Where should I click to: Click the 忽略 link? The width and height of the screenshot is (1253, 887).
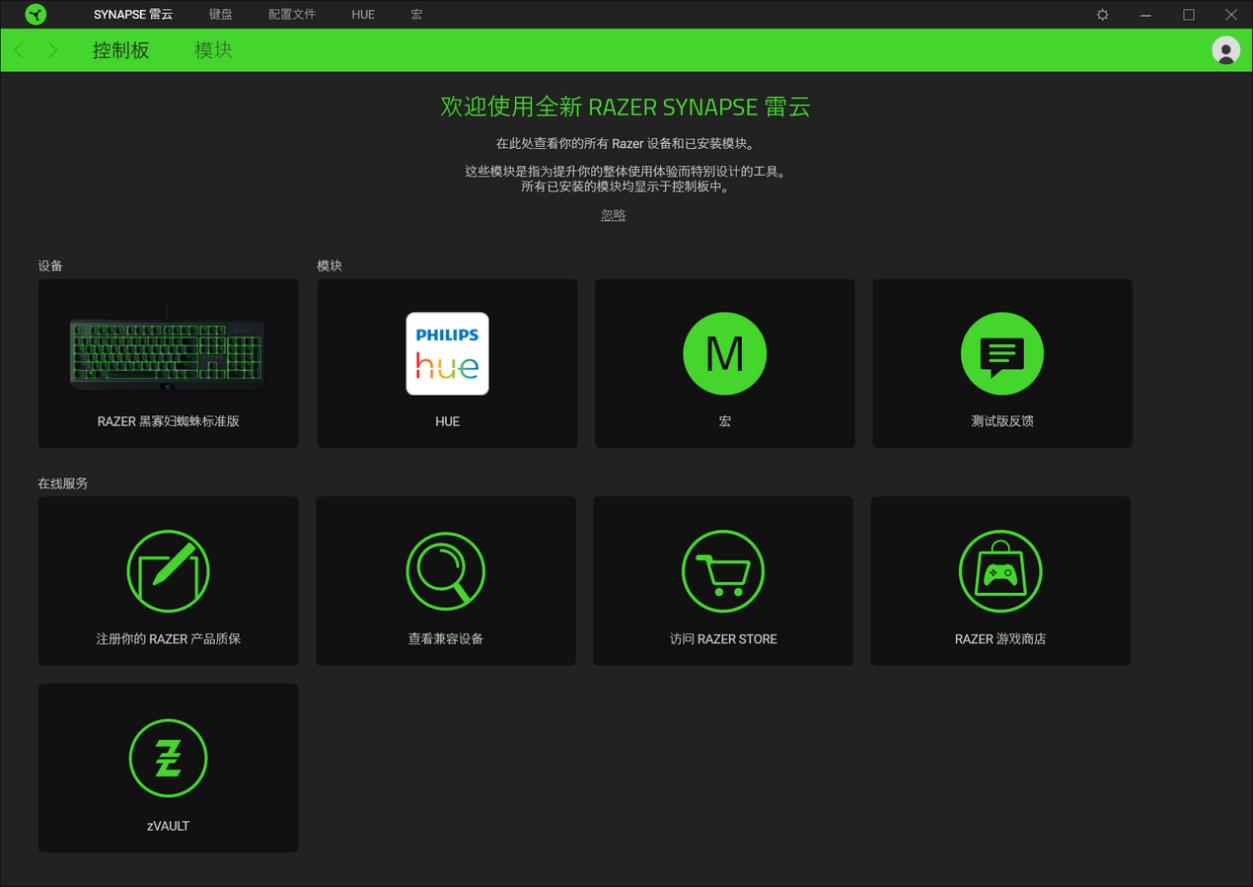point(613,215)
